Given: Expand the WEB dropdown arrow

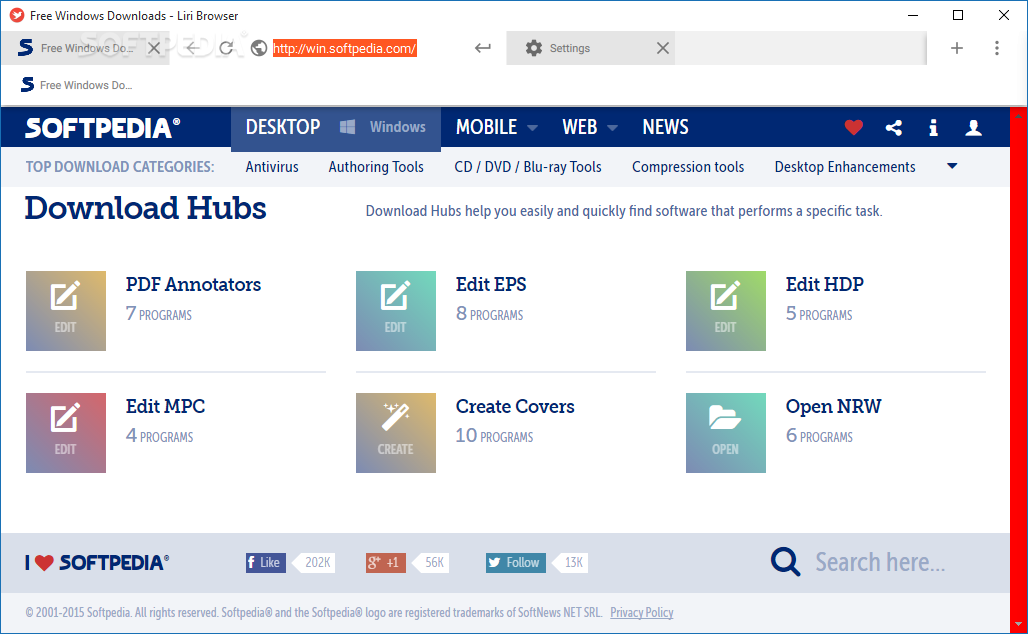Looking at the screenshot, I should click(x=612, y=128).
